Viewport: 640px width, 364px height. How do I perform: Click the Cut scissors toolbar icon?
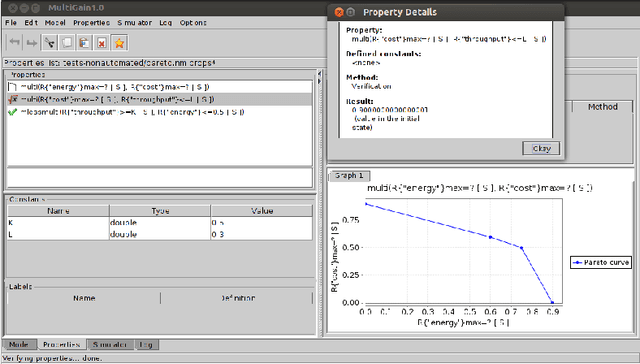50,42
